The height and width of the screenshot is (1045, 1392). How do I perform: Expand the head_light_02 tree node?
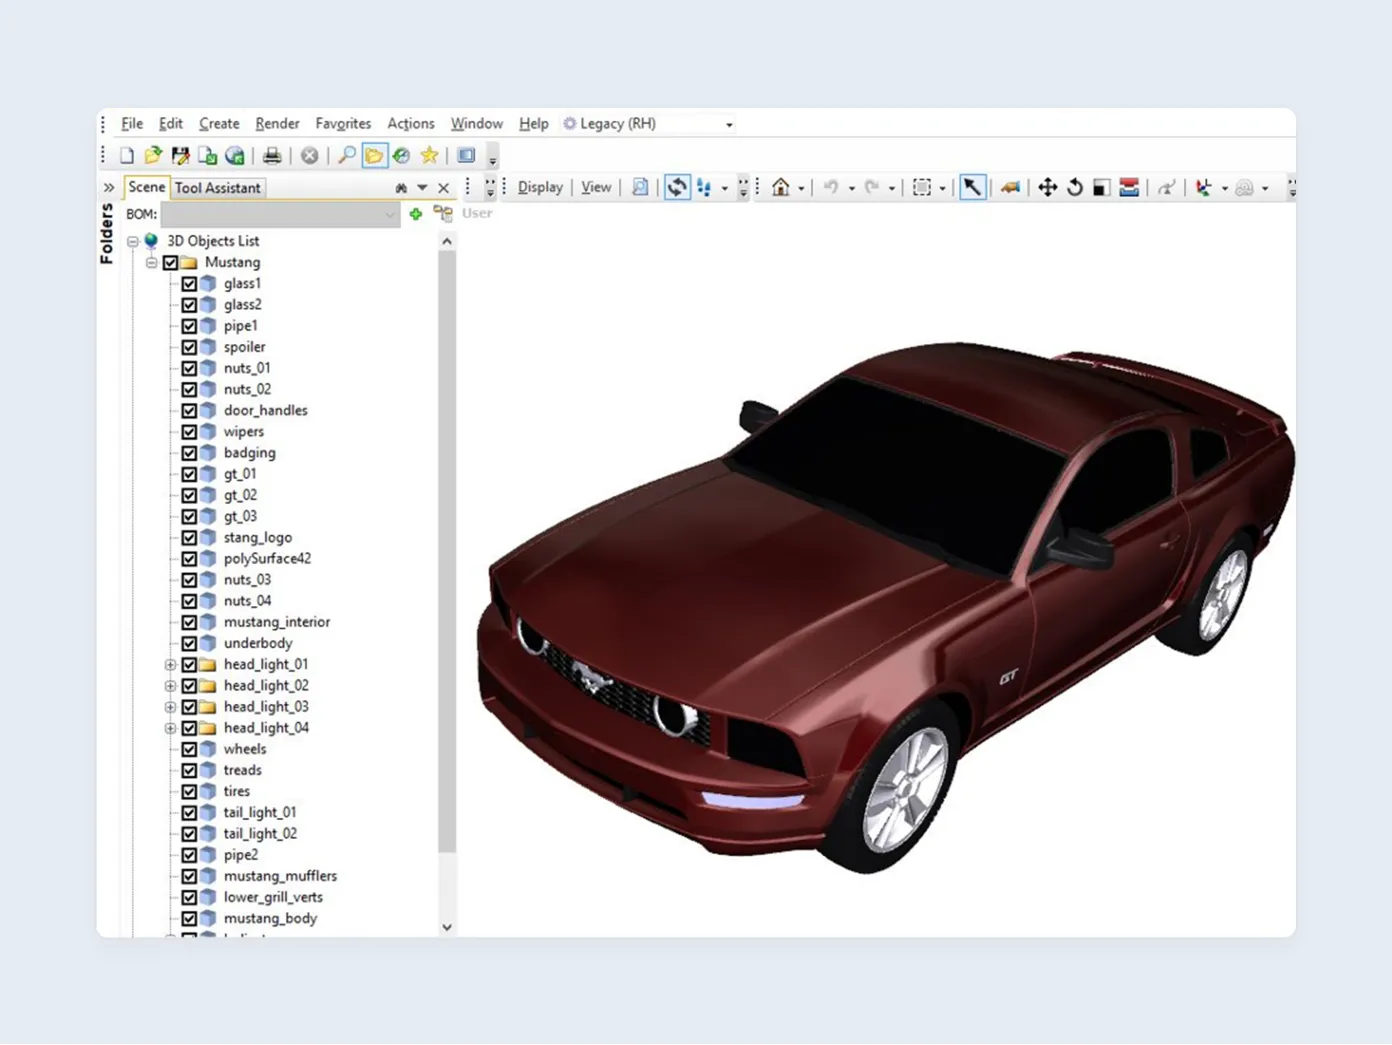(170, 686)
